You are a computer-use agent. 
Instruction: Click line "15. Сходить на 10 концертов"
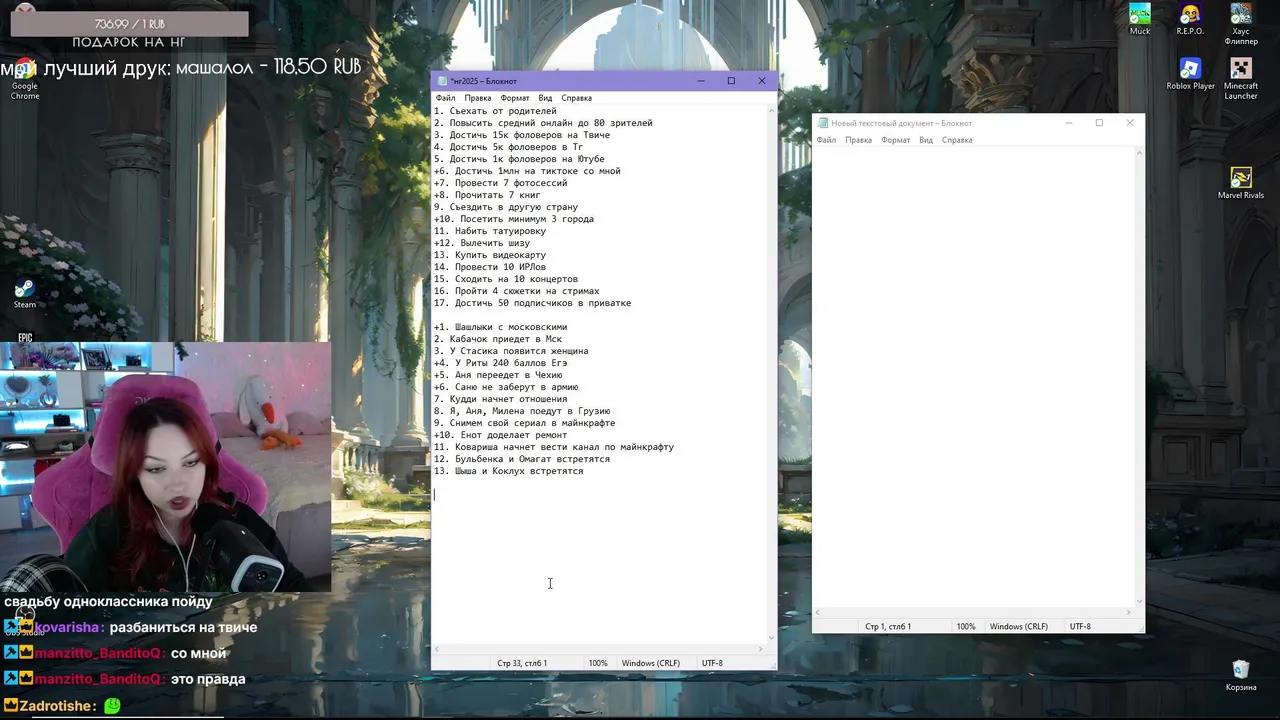click(505, 279)
